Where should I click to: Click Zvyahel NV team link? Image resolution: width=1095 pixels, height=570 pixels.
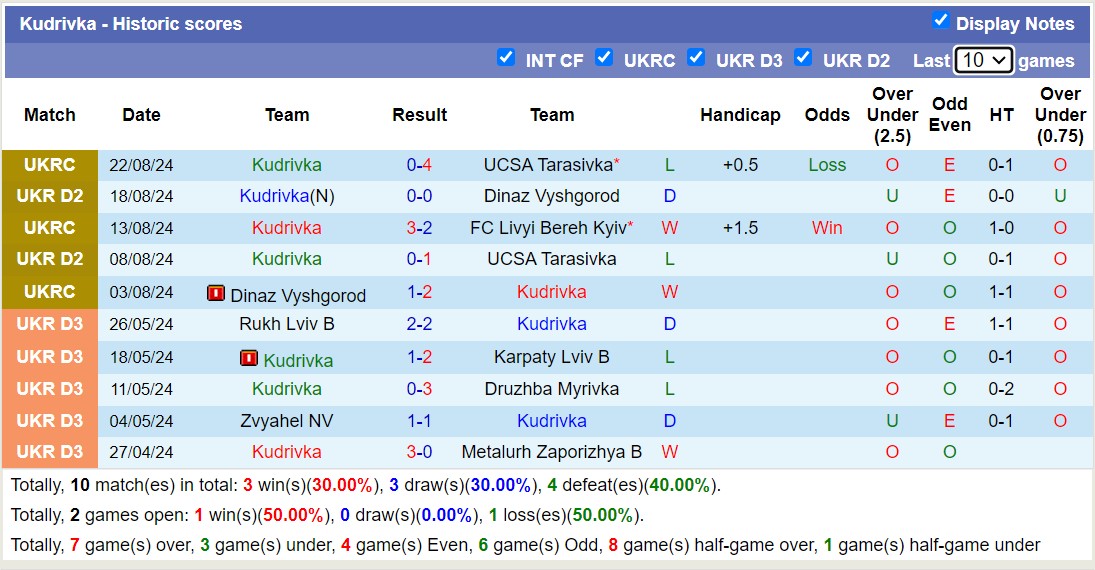pyautogui.click(x=287, y=421)
